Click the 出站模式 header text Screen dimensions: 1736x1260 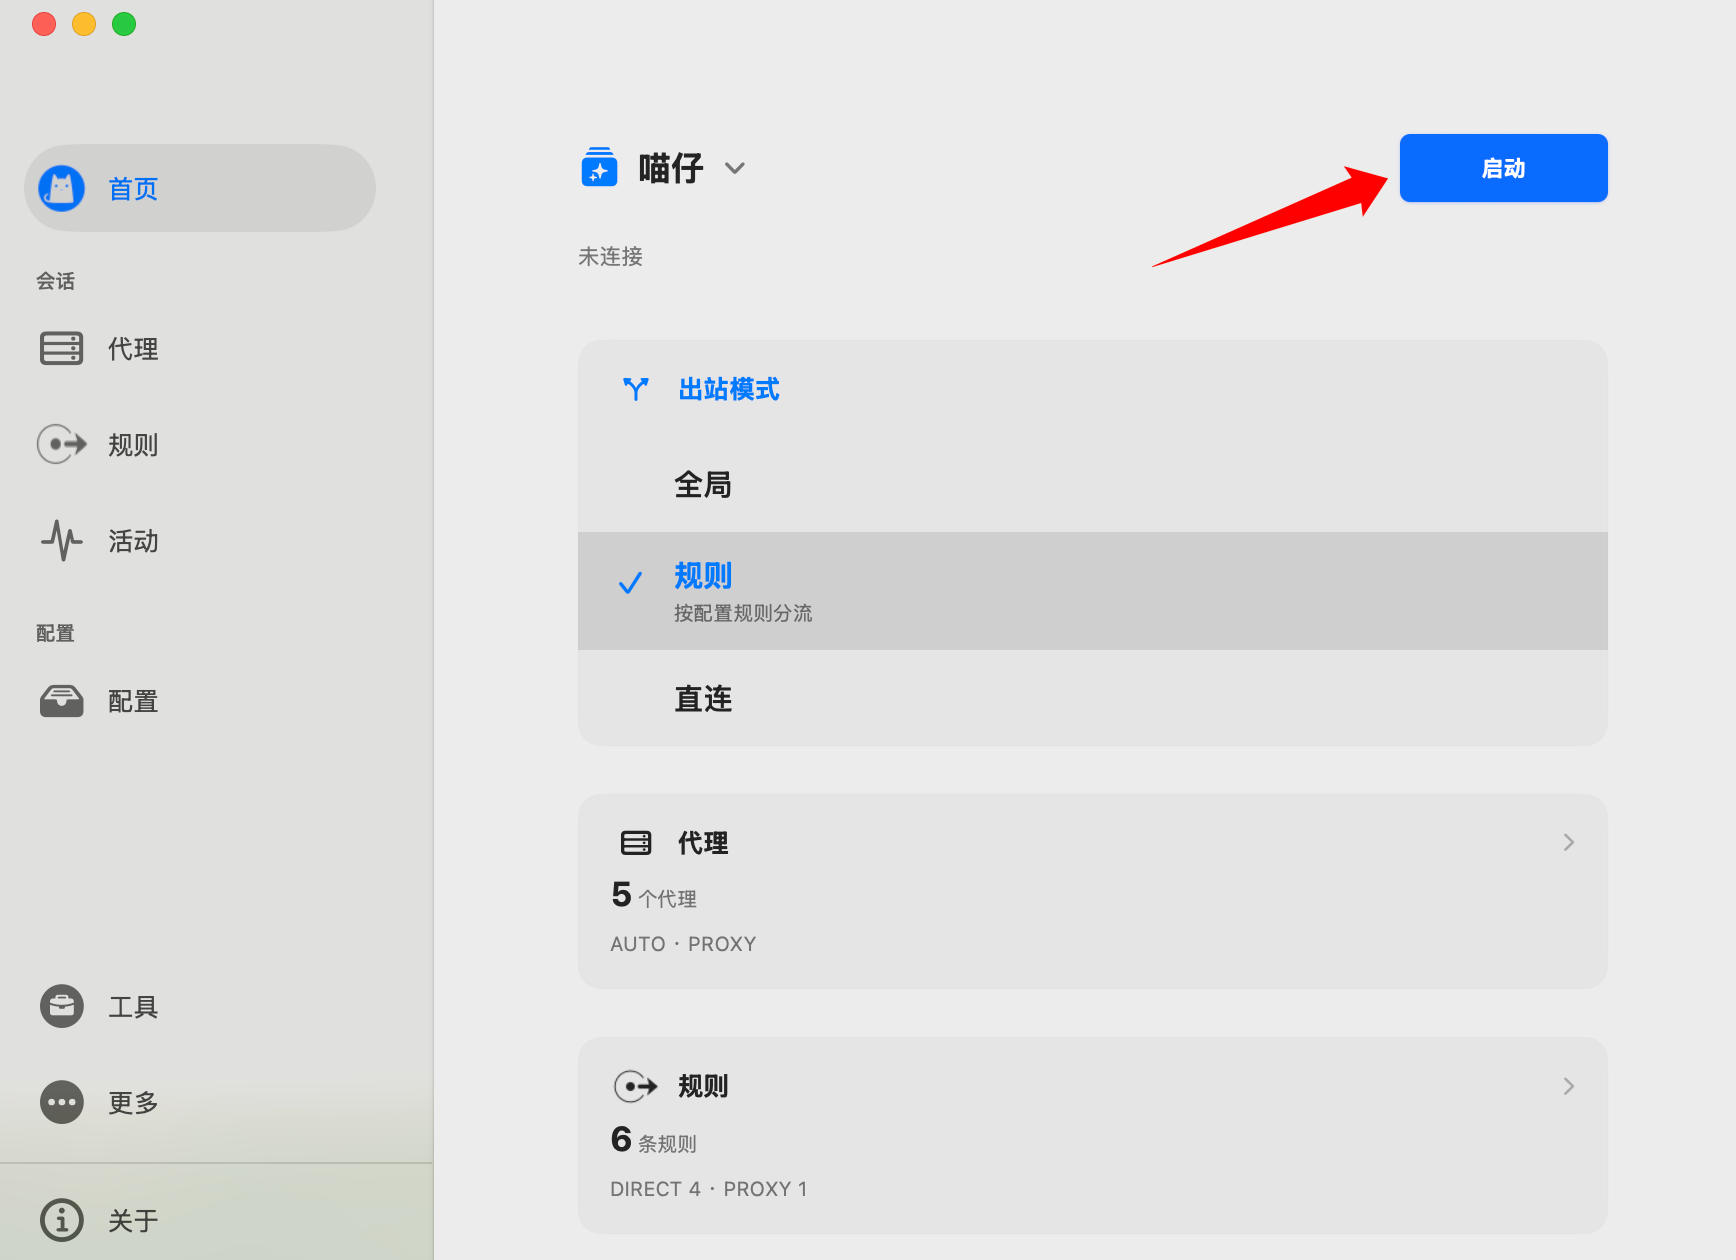(729, 389)
